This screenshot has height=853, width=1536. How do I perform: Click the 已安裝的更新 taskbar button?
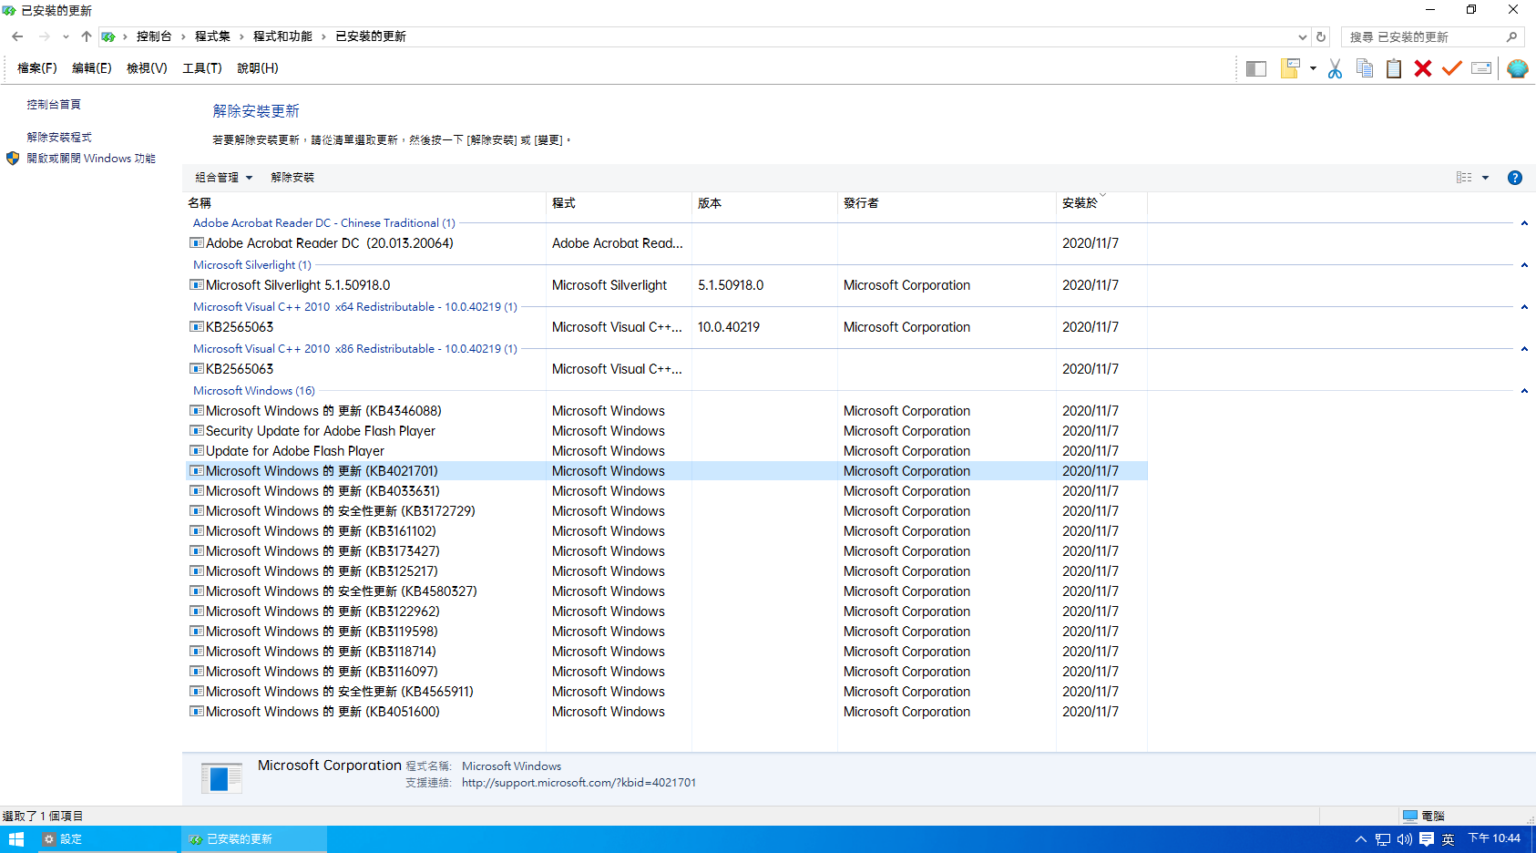tap(254, 839)
